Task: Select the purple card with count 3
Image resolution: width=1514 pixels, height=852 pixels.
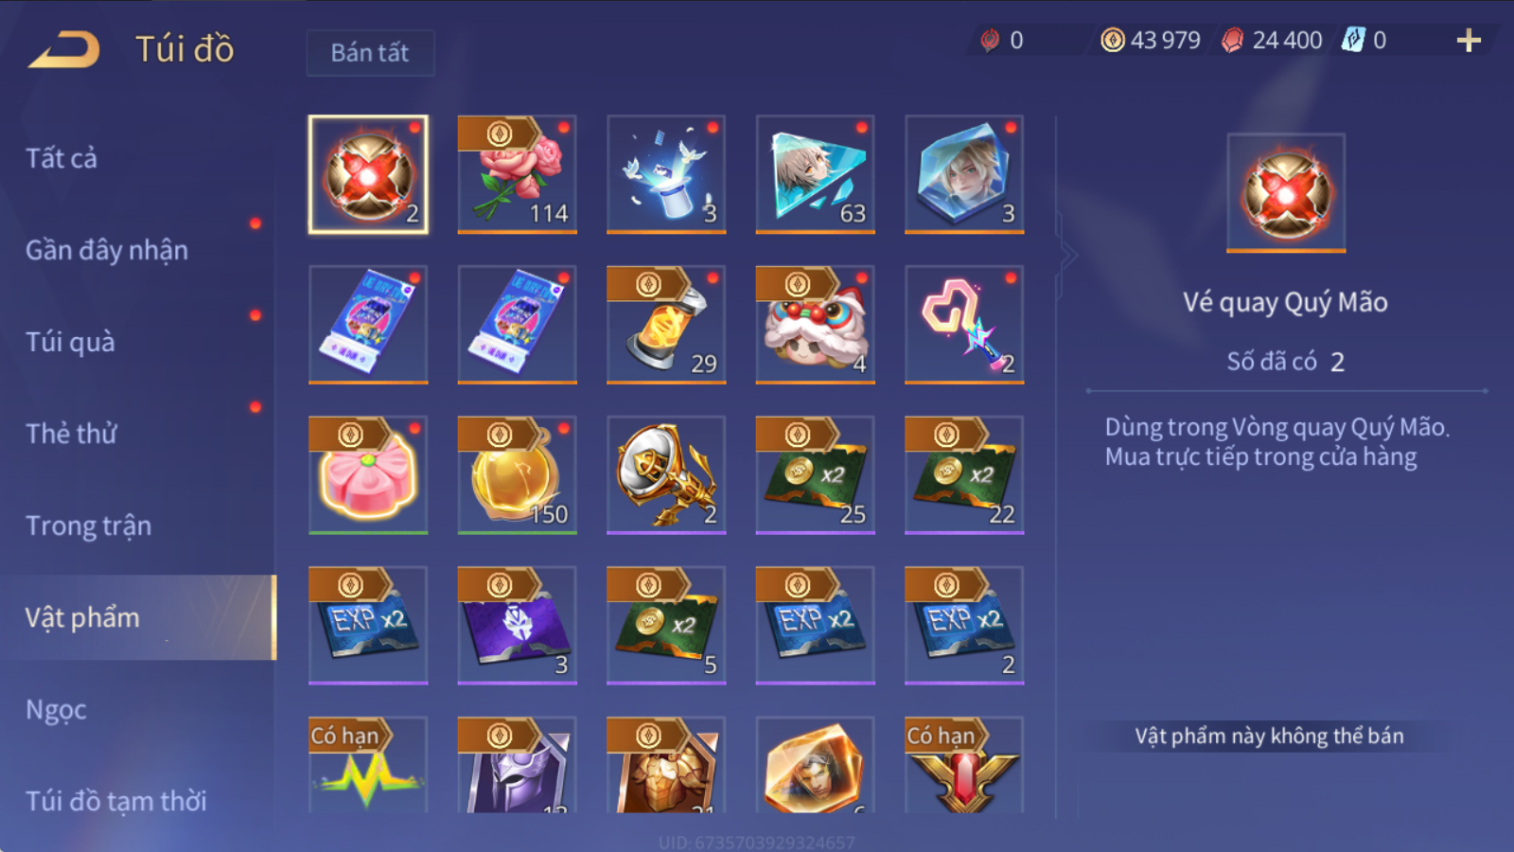Action: coord(517,625)
